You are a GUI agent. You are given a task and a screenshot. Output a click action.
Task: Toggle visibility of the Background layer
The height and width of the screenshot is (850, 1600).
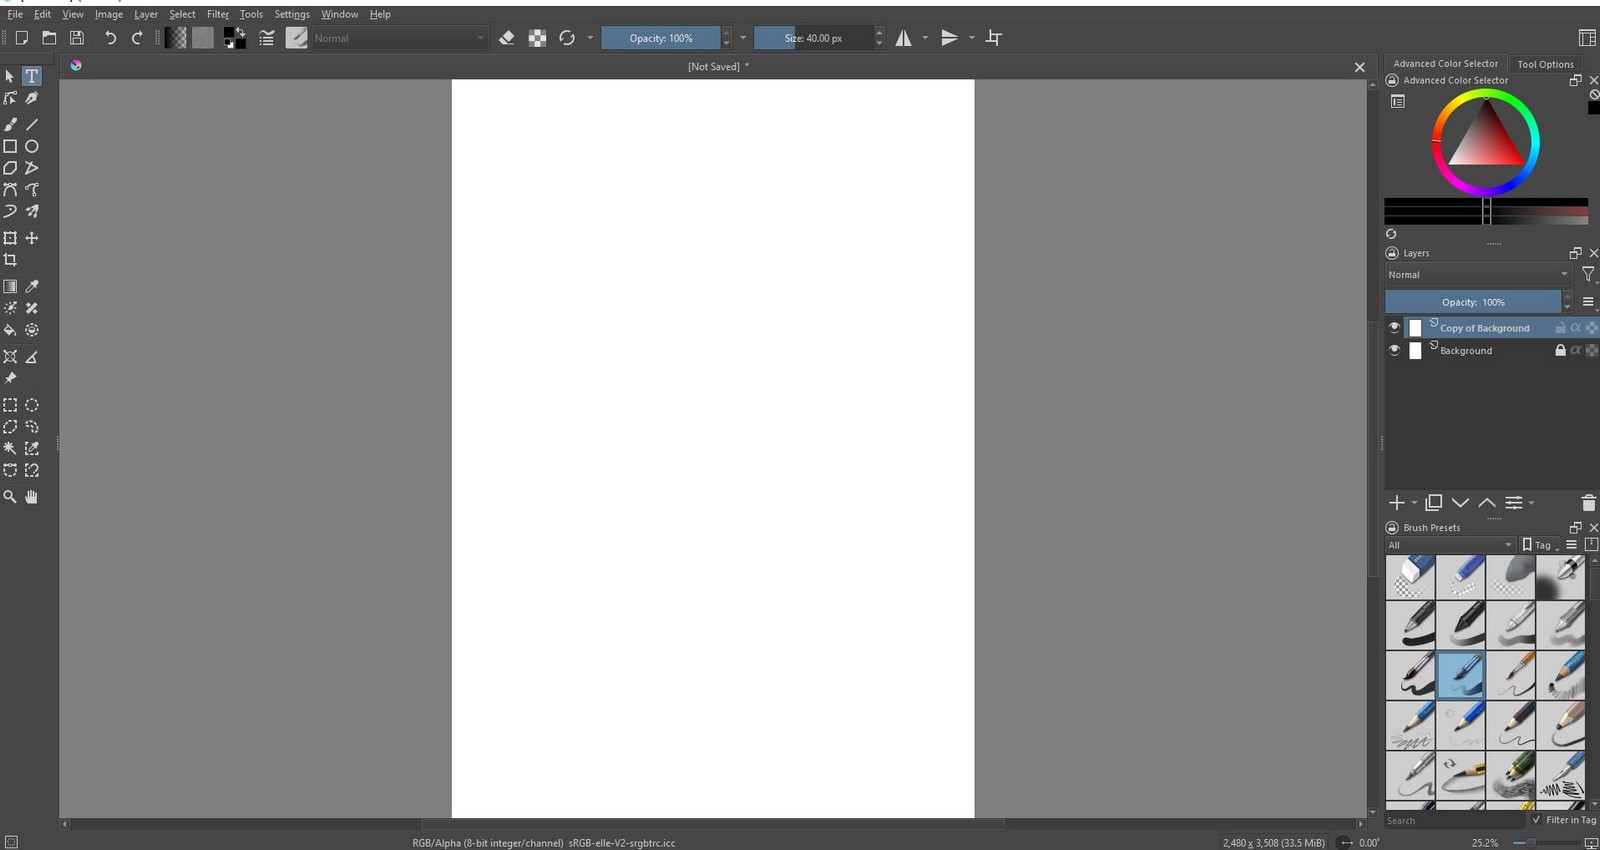[x=1394, y=351]
